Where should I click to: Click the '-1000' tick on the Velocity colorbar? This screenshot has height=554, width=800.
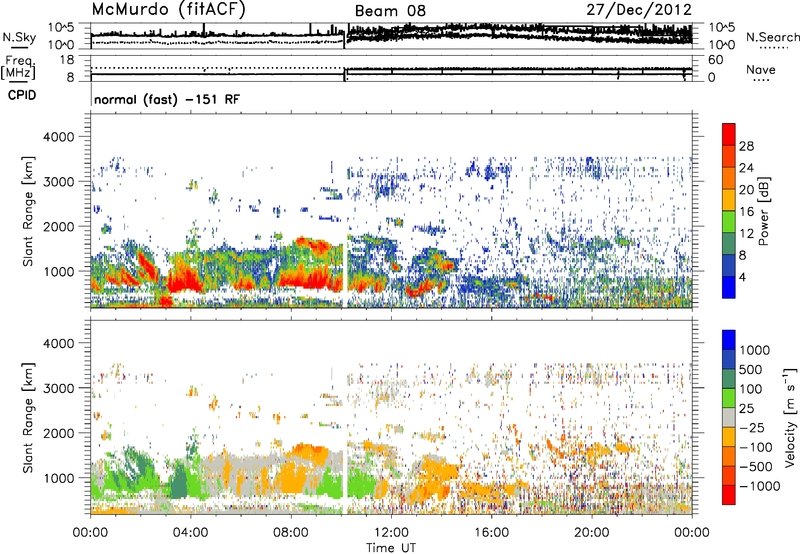click(759, 486)
